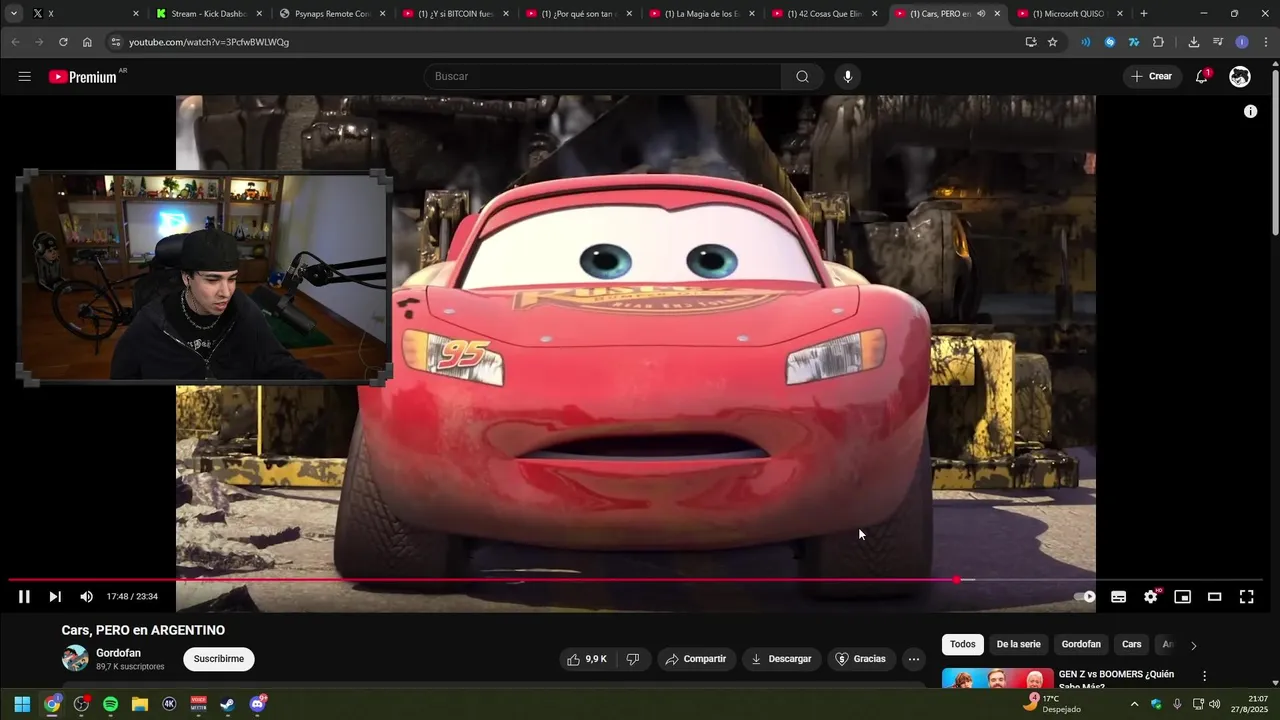Open Spotify from the taskbar
Image resolution: width=1280 pixels, height=720 pixels.
pos(110,704)
